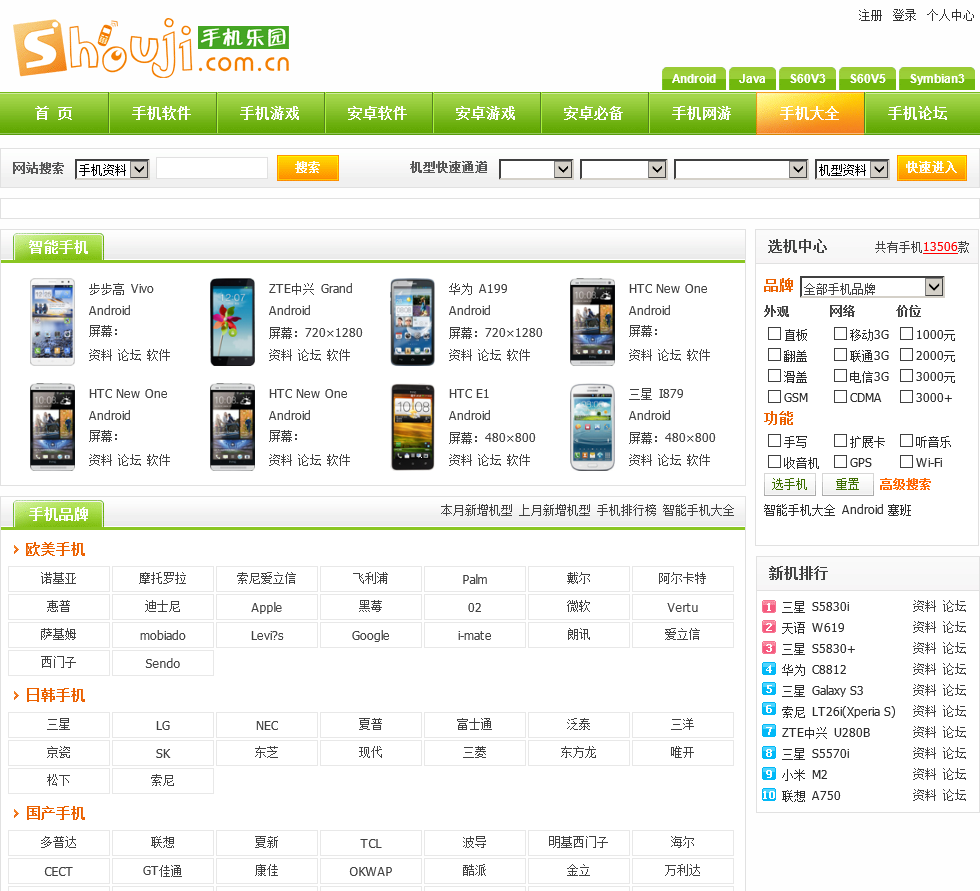Open the first 机型快速通道 dropdown

536,169
